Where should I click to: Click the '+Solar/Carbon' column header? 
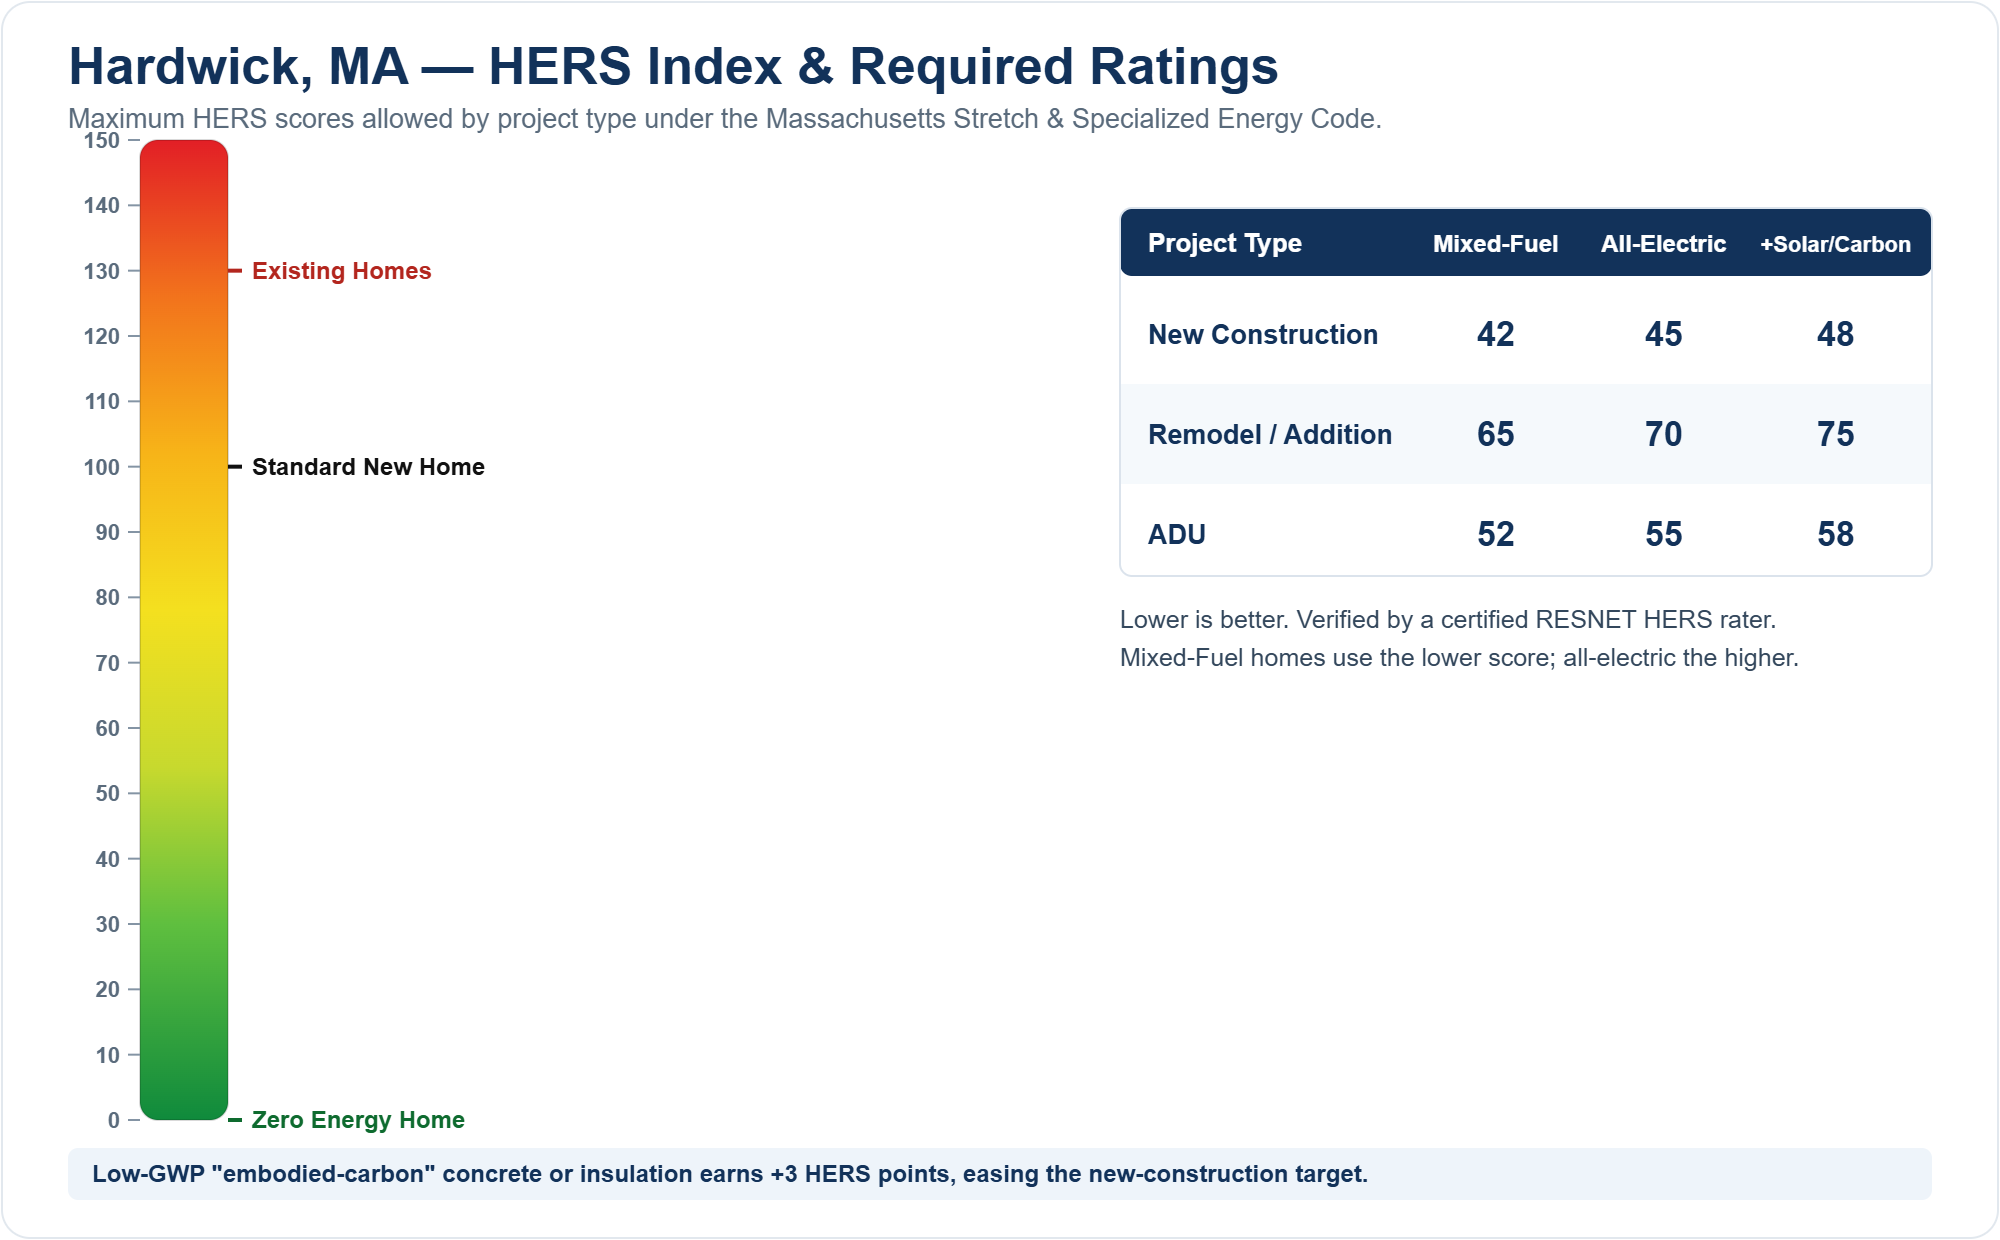[x=1836, y=244]
